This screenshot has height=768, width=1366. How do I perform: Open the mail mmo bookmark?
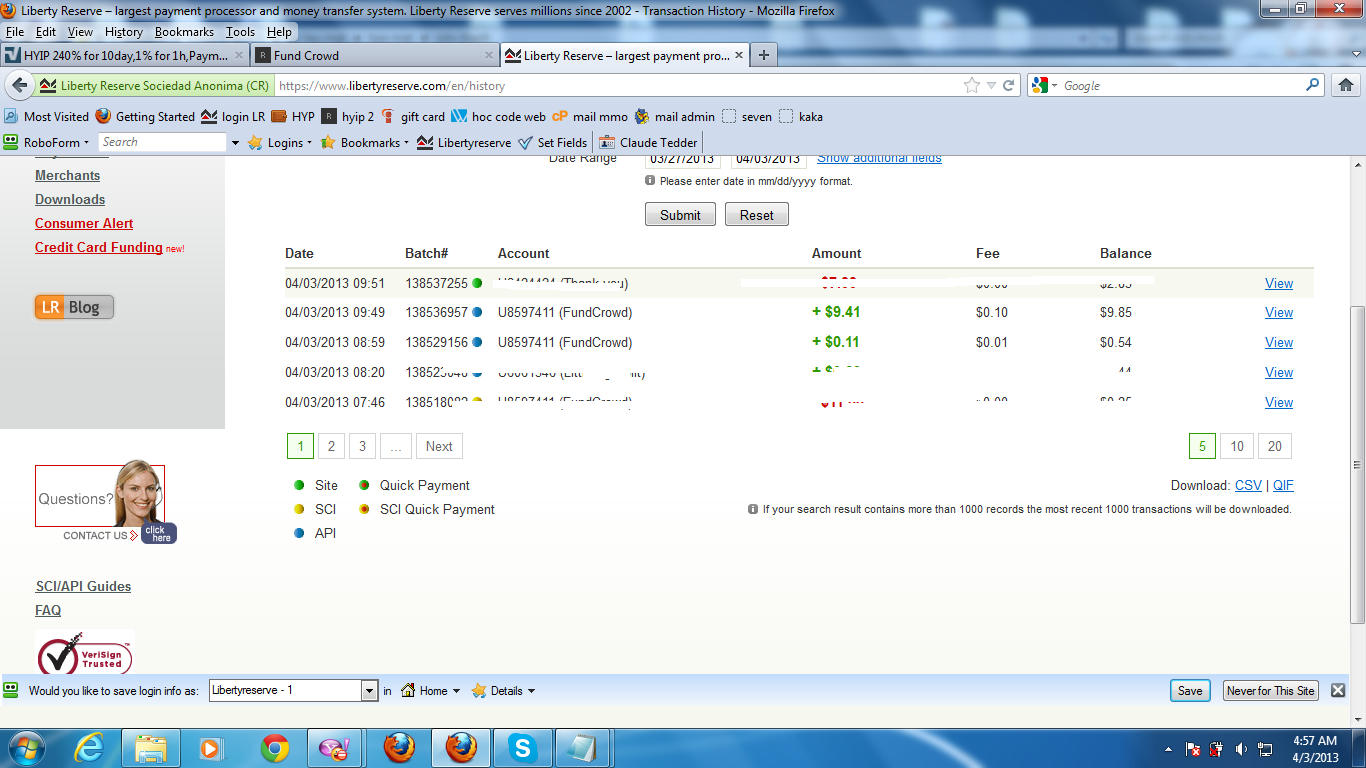(x=590, y=117)
